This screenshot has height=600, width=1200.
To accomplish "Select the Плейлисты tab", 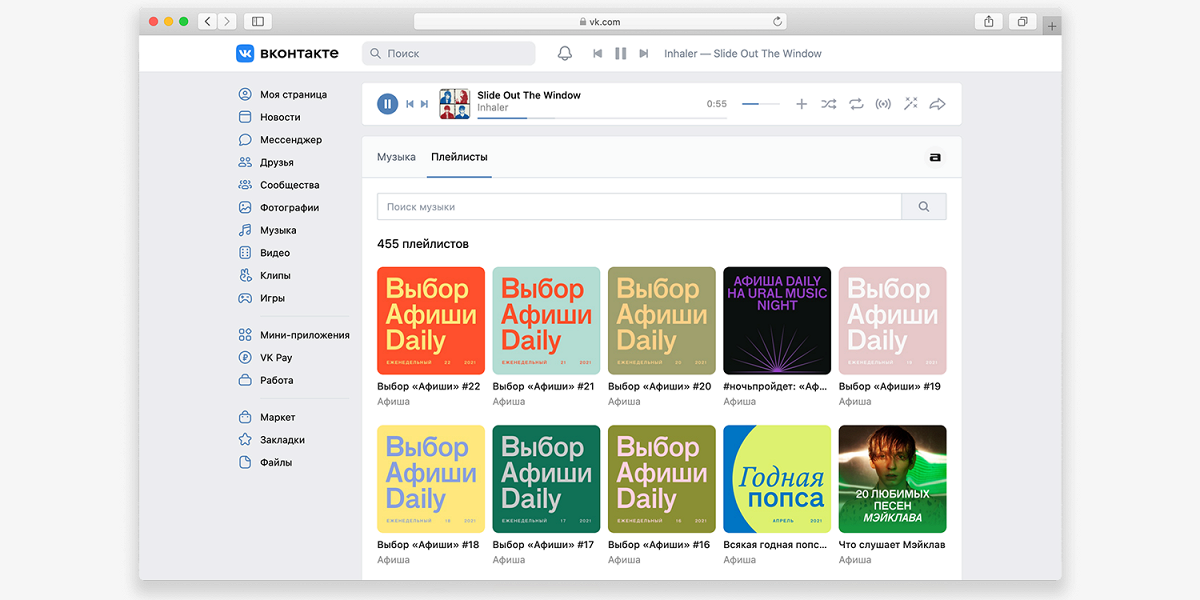I will pyautogui.click(x=459, y=157).
